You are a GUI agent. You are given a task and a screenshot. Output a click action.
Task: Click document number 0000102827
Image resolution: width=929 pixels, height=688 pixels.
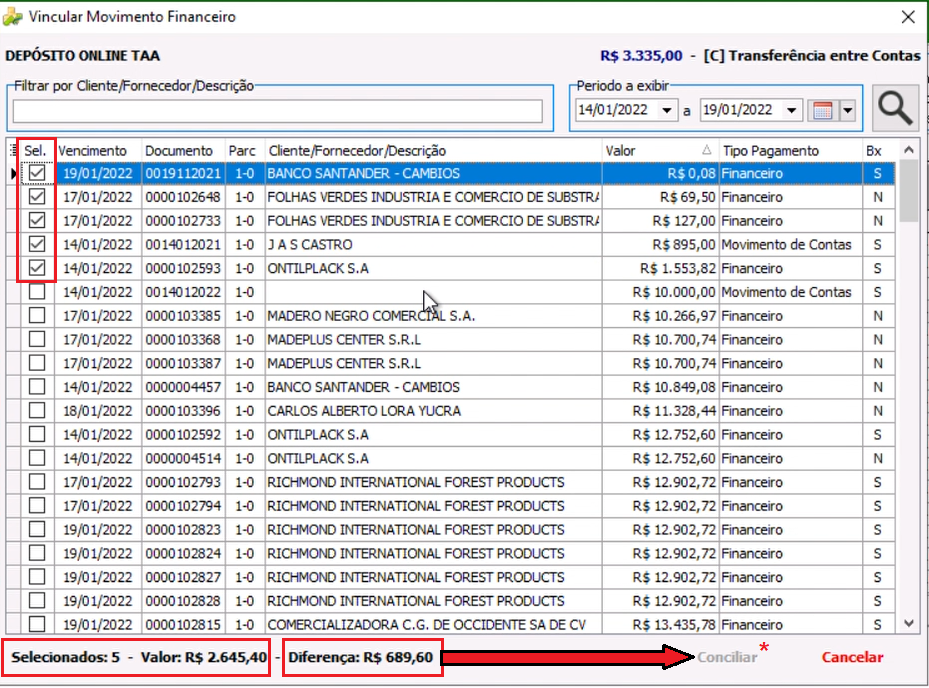coord(183,577)
